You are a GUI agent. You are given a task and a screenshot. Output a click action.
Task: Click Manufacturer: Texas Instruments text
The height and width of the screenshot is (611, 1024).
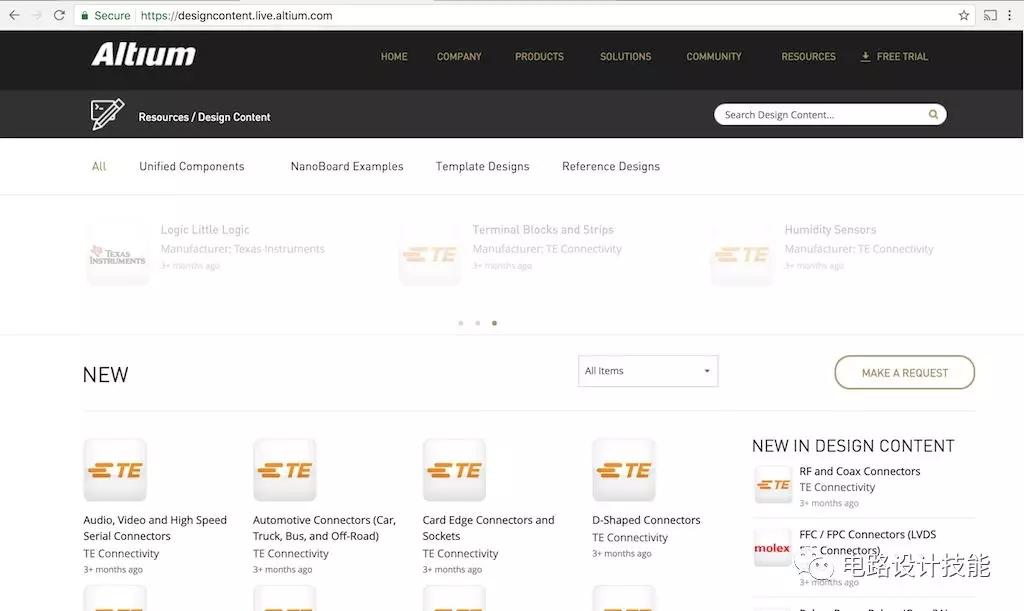(x=242, y=249)
